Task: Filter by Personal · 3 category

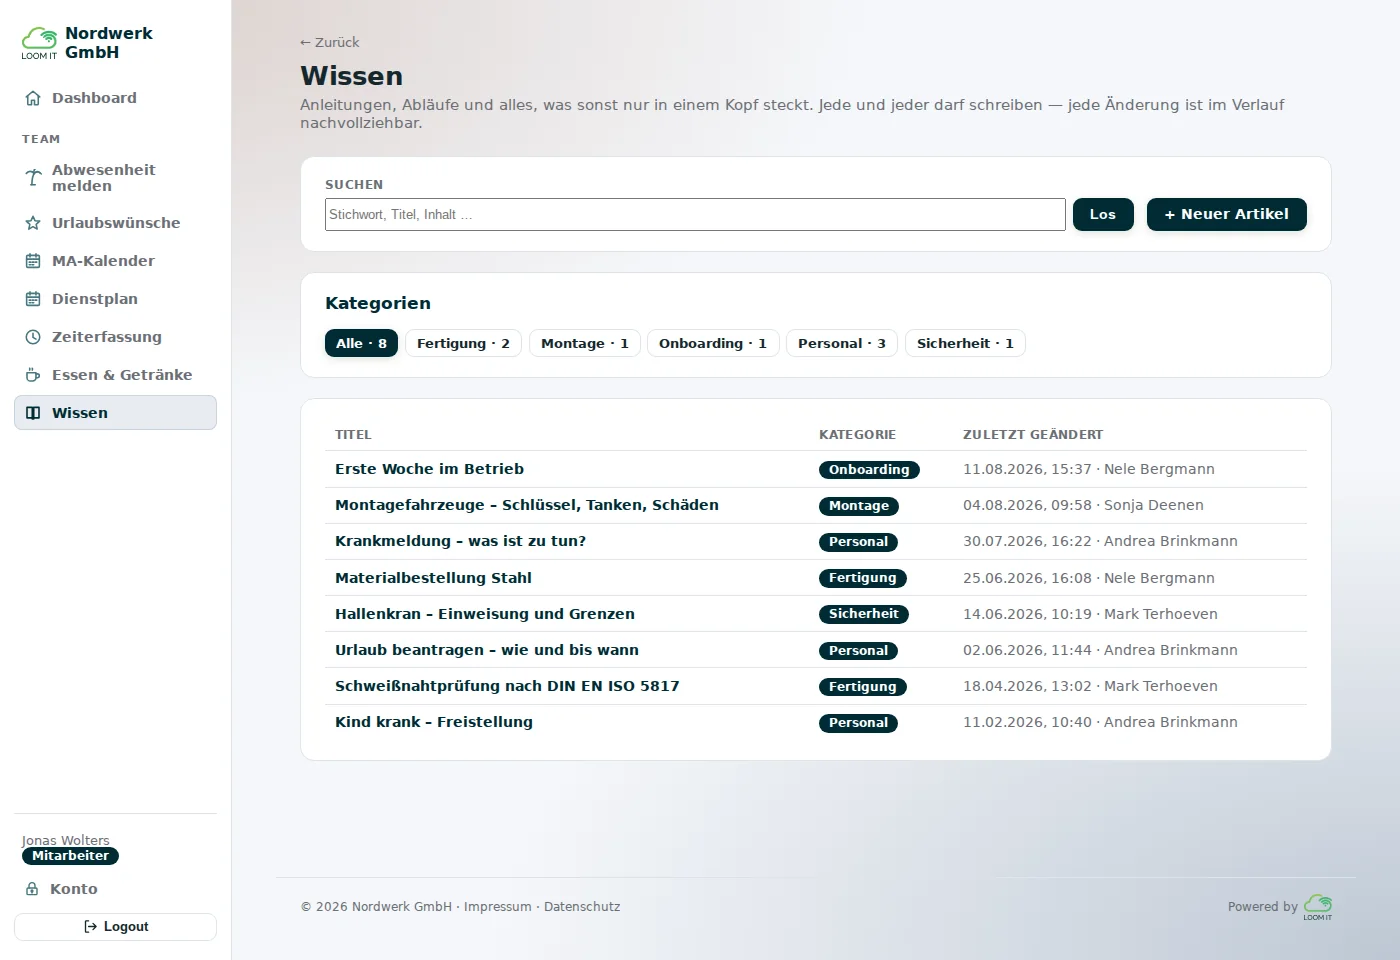Action: (842, 343)
